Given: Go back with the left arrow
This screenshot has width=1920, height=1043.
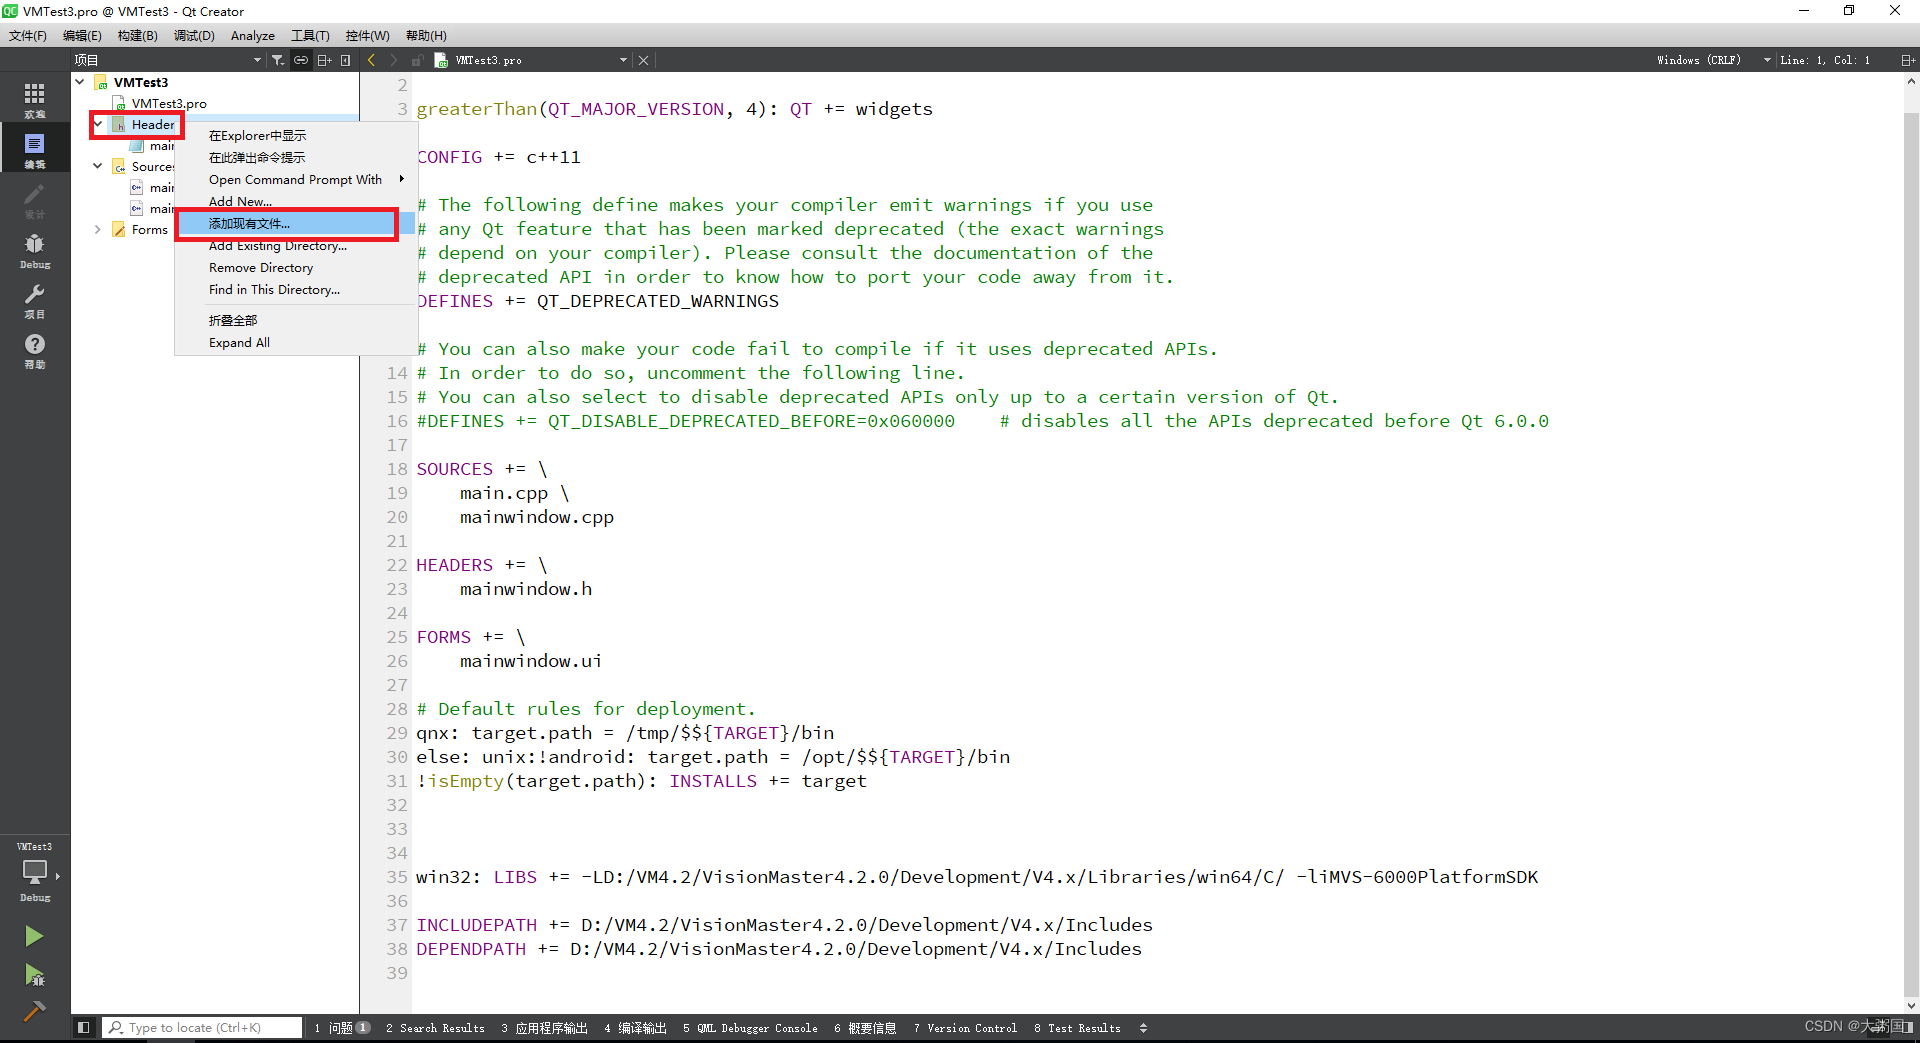Looking at the screenshot, I should (x=372, y=60).
